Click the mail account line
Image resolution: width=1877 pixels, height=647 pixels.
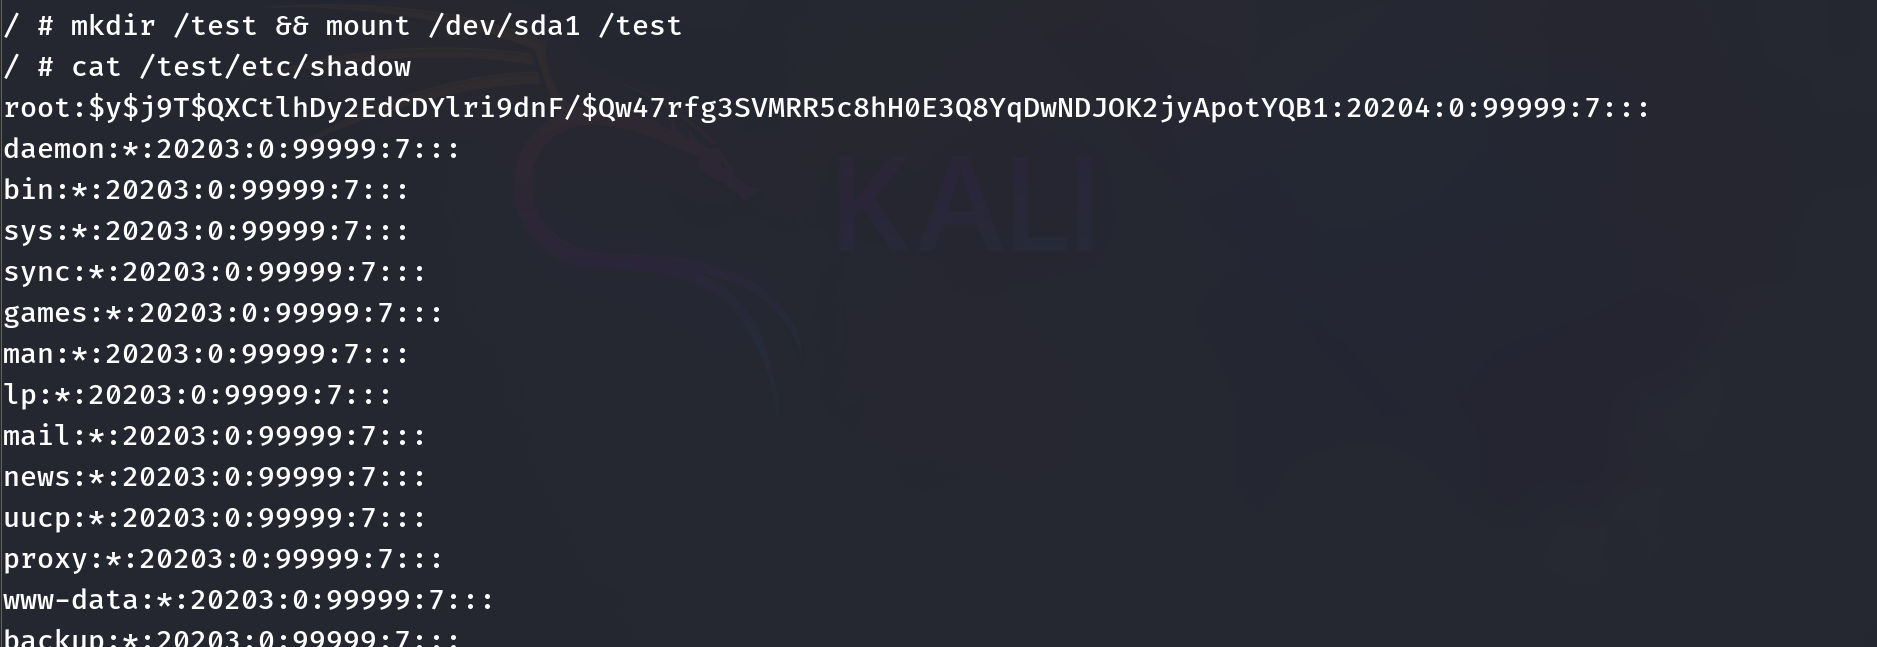click(x=214, y=436)
